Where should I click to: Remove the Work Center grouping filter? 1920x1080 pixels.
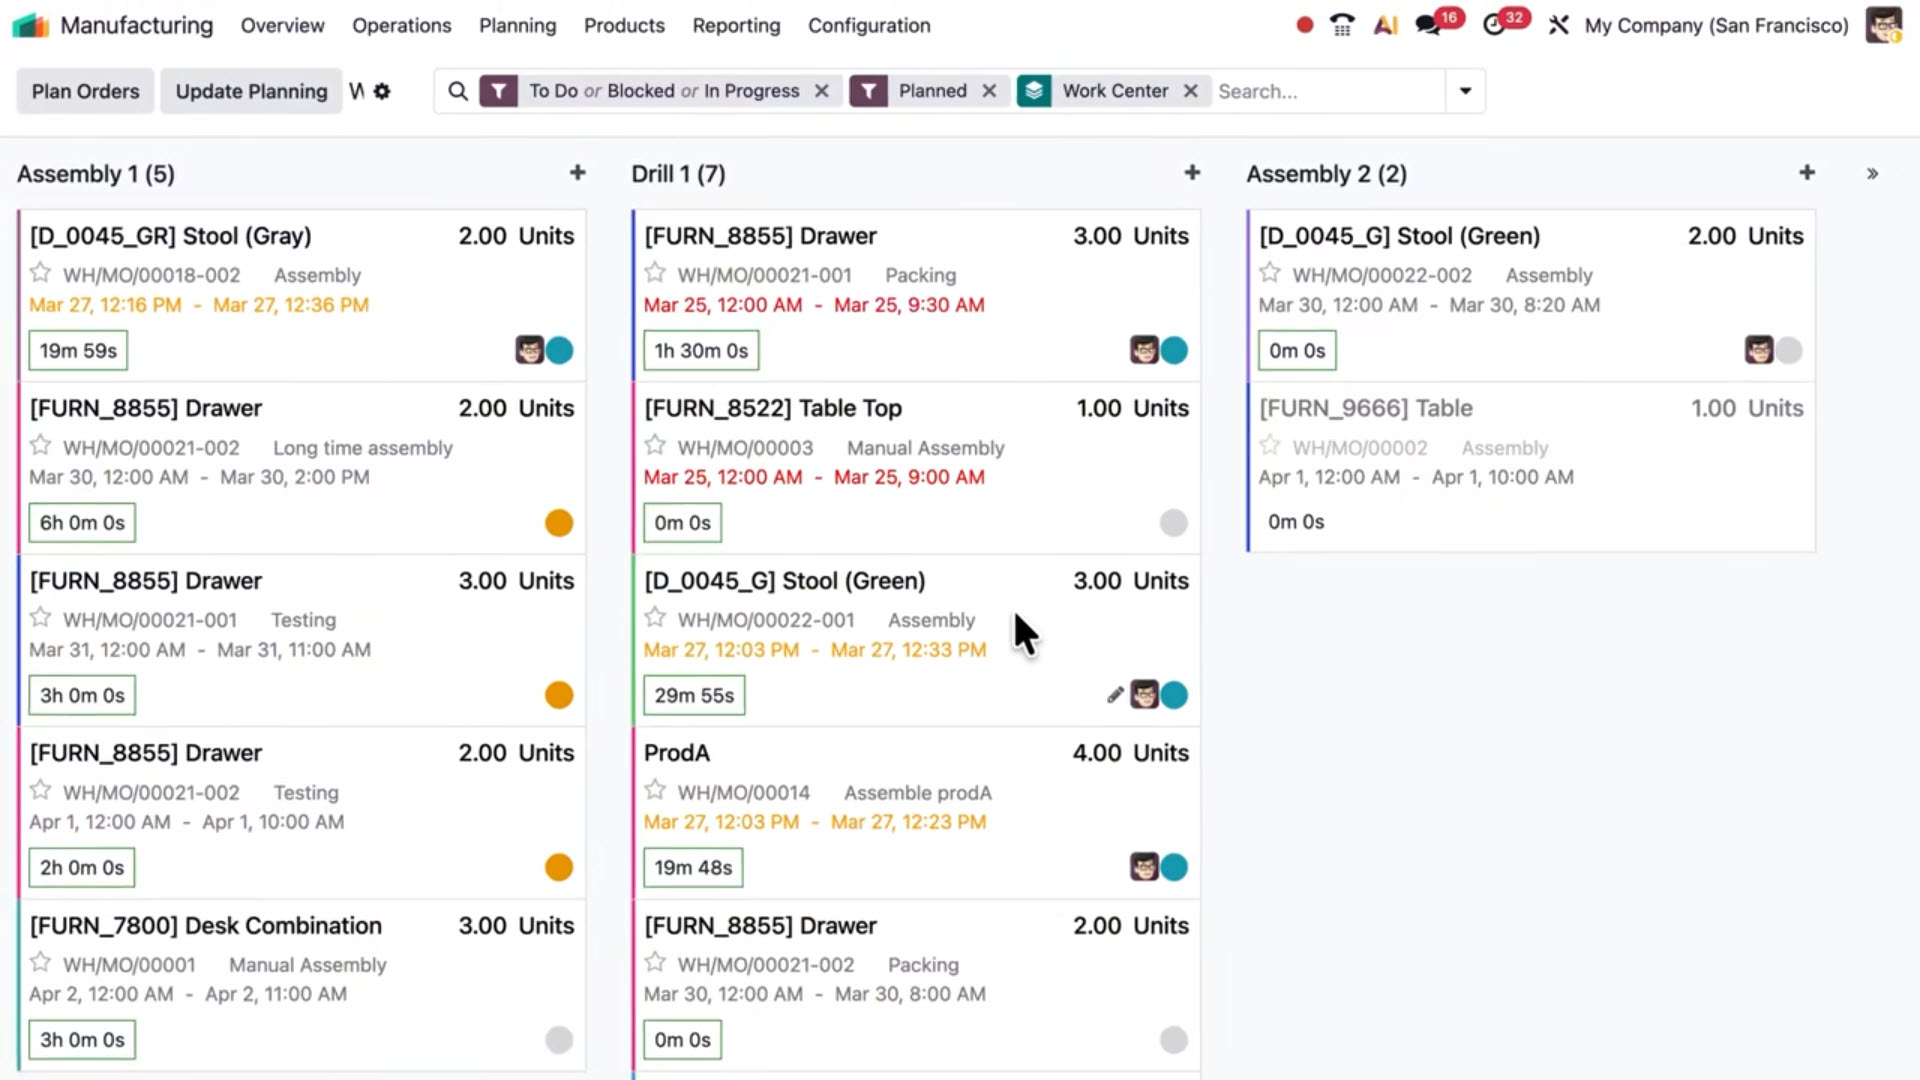[1190, 90]
